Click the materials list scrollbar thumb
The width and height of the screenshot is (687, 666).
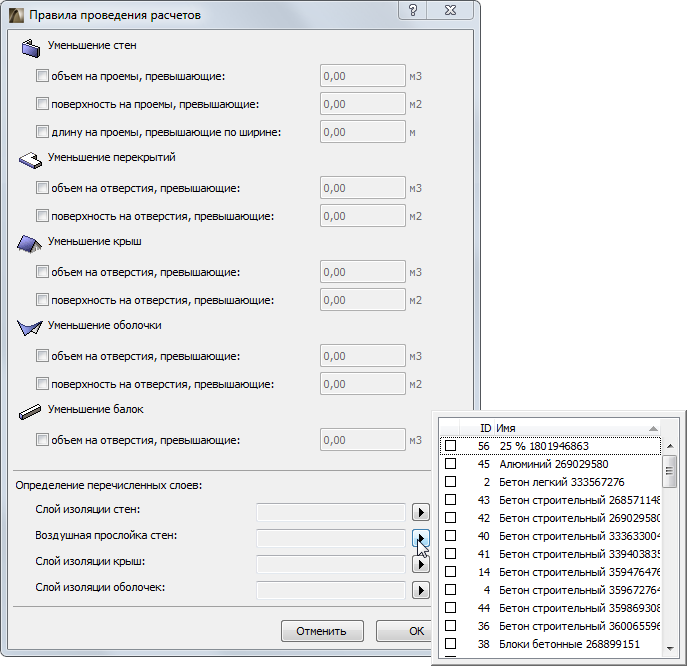click(669, 471)
